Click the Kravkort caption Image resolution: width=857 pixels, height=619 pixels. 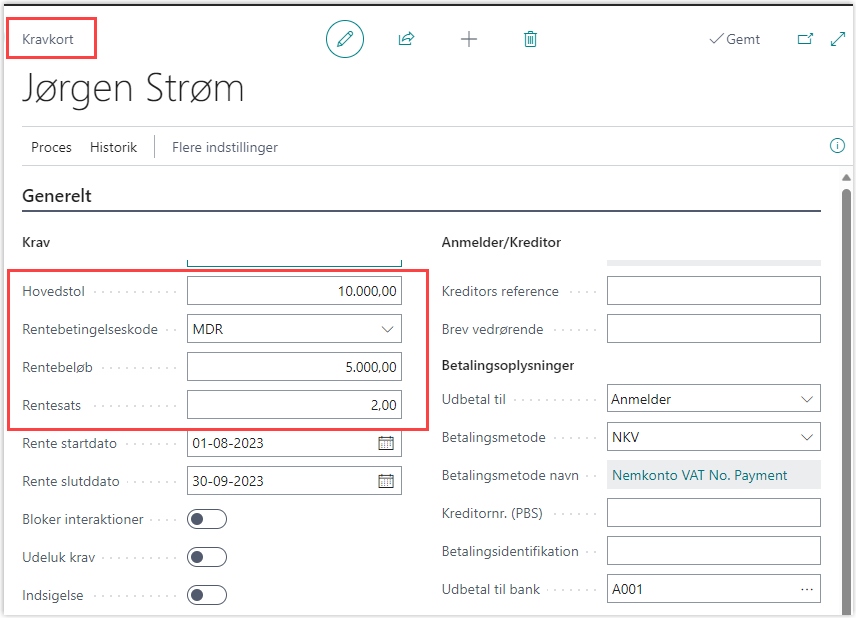pyautogui.click(x=48, y=39)
